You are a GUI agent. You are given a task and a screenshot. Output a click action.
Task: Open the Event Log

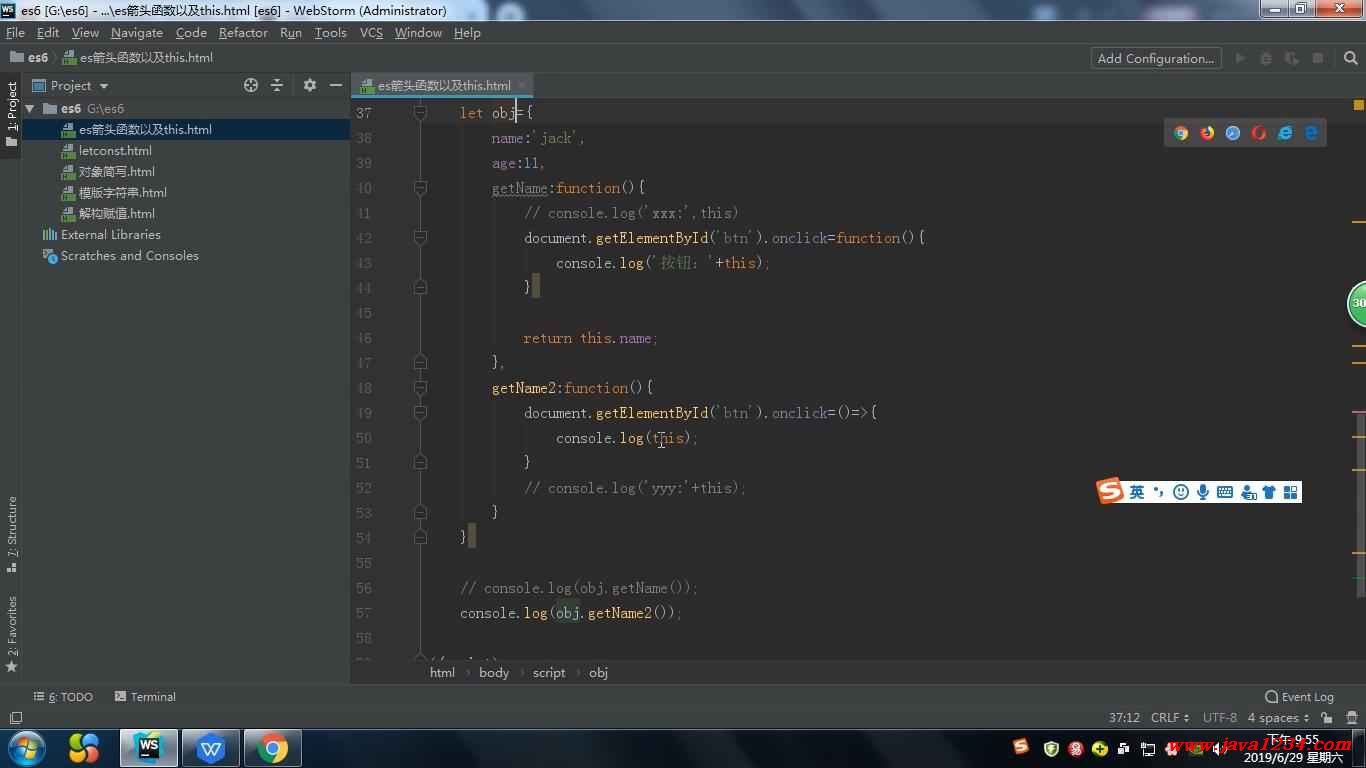tap(1299, 697)
